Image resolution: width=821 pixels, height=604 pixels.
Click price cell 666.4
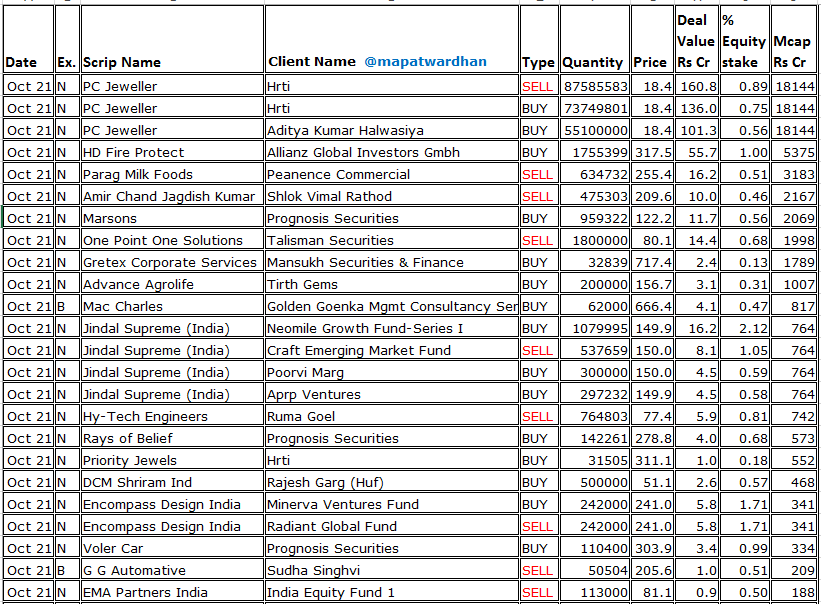tap(652, 306)
